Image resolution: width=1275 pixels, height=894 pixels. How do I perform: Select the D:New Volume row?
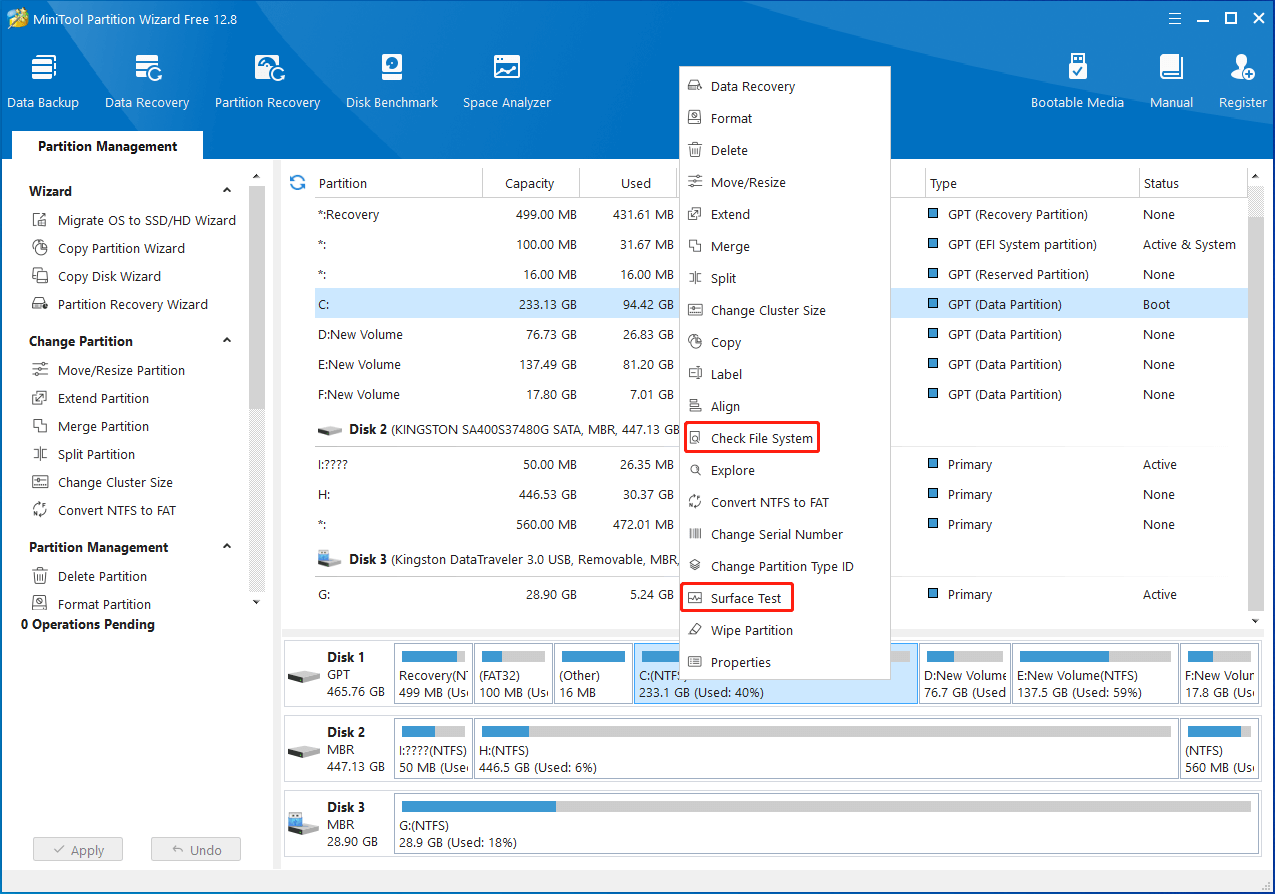coord(781,334)
